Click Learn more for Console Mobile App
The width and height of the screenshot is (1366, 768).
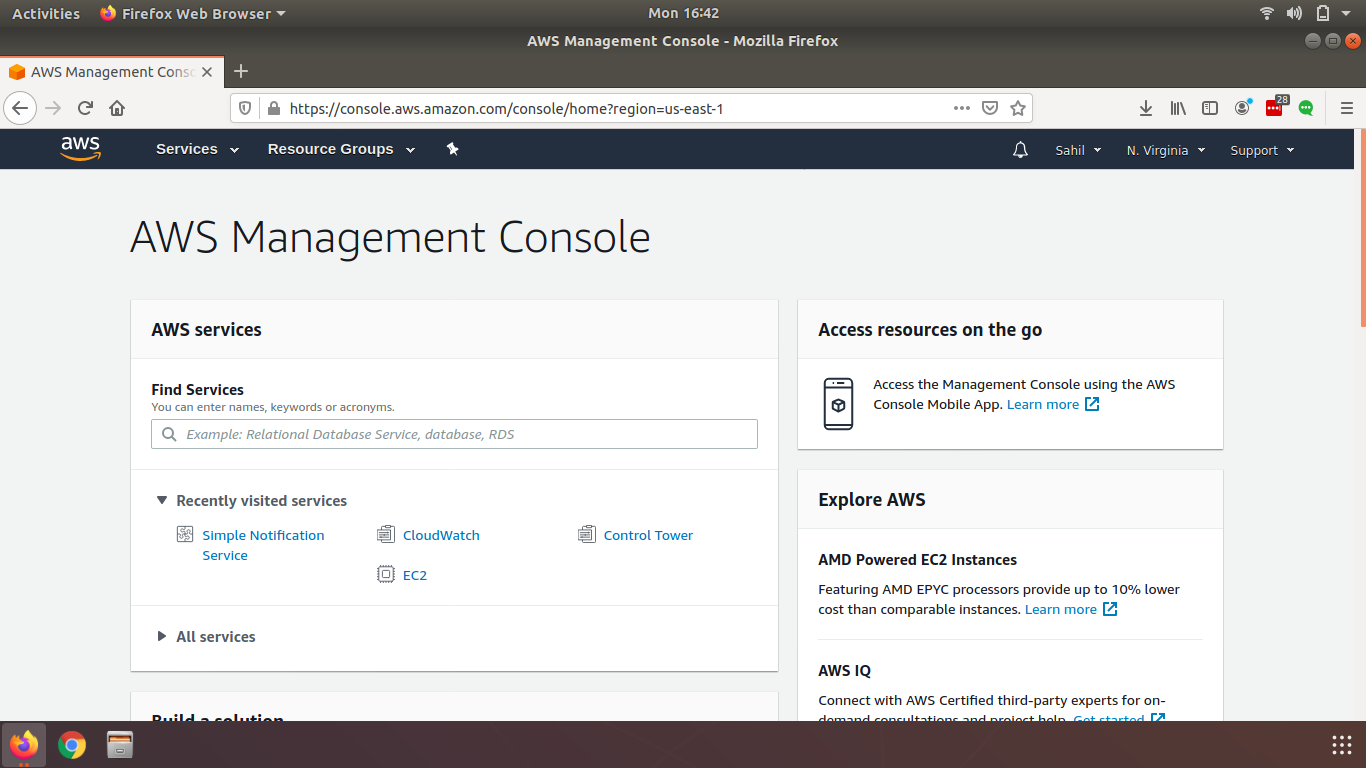coord(1053,404)
